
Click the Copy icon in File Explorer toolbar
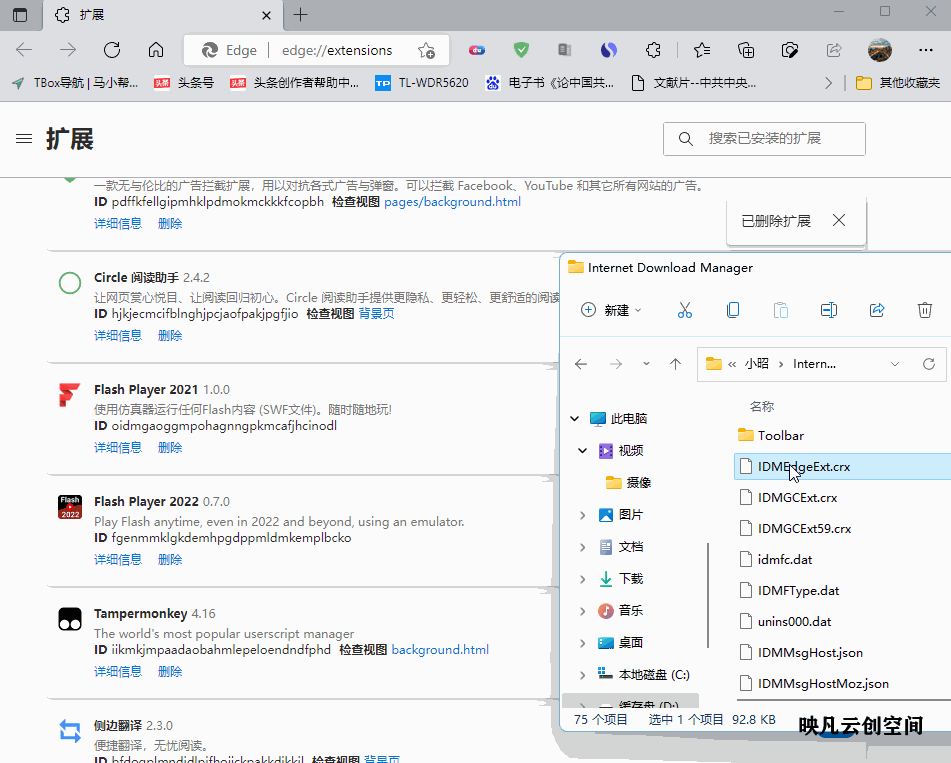coord(733,311)
